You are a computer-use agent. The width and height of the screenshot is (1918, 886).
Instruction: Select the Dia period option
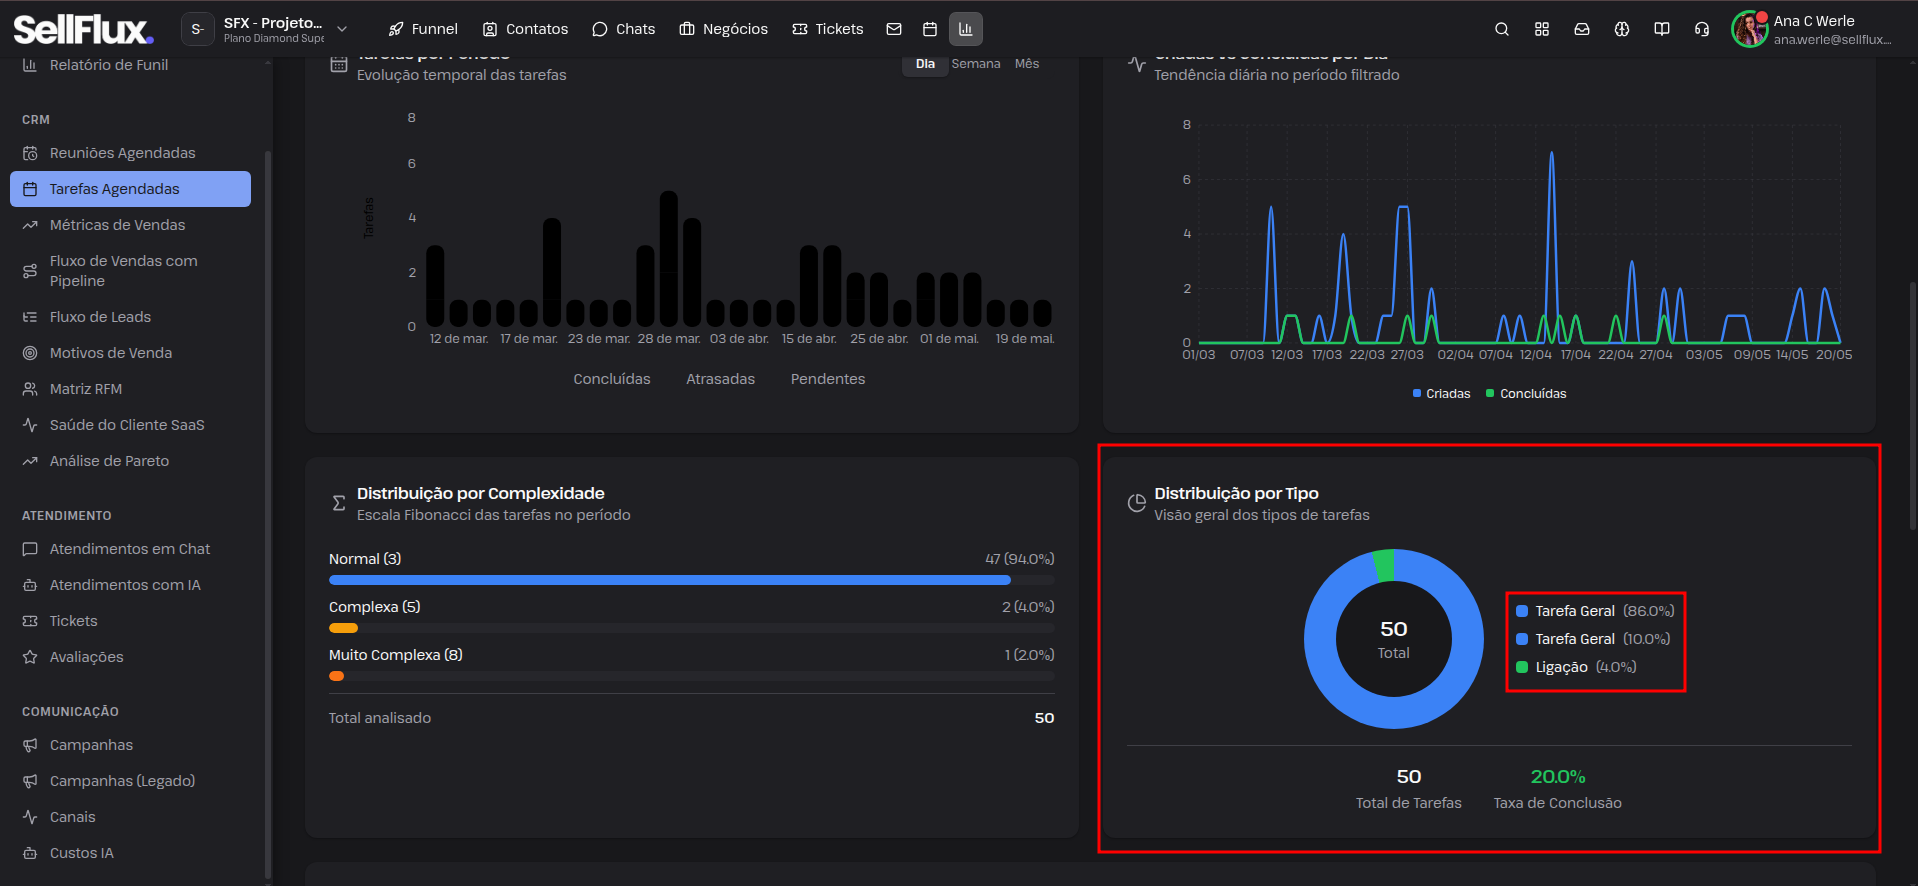pyautogui.click(x=925, y=64)
